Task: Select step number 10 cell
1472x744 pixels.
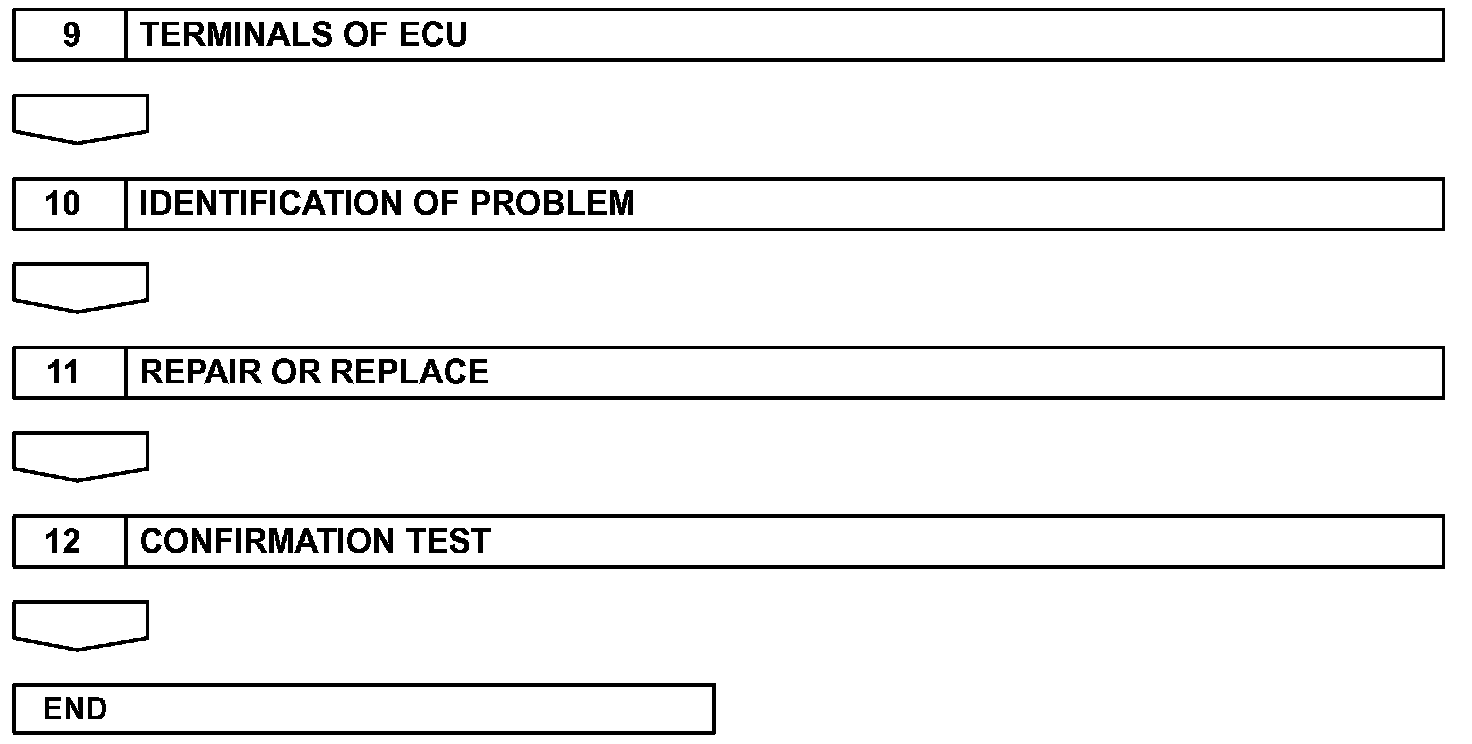Action: (70, 204)
